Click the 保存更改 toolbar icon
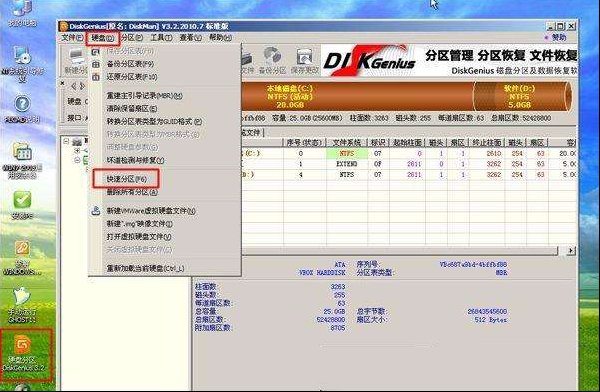 click(305, 61)
